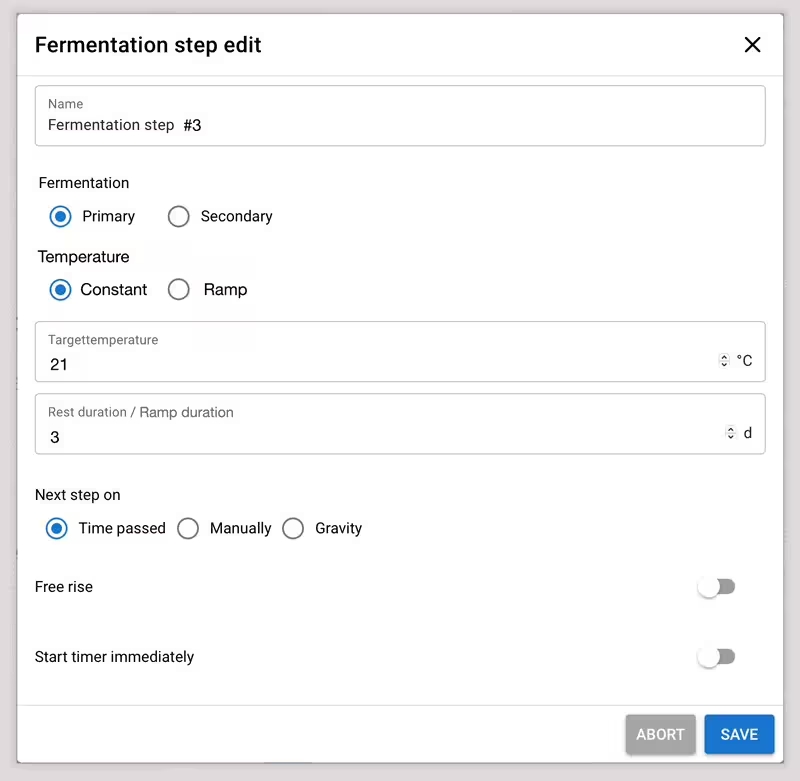Decrease rest duration with down arrow

coord(731,437)
